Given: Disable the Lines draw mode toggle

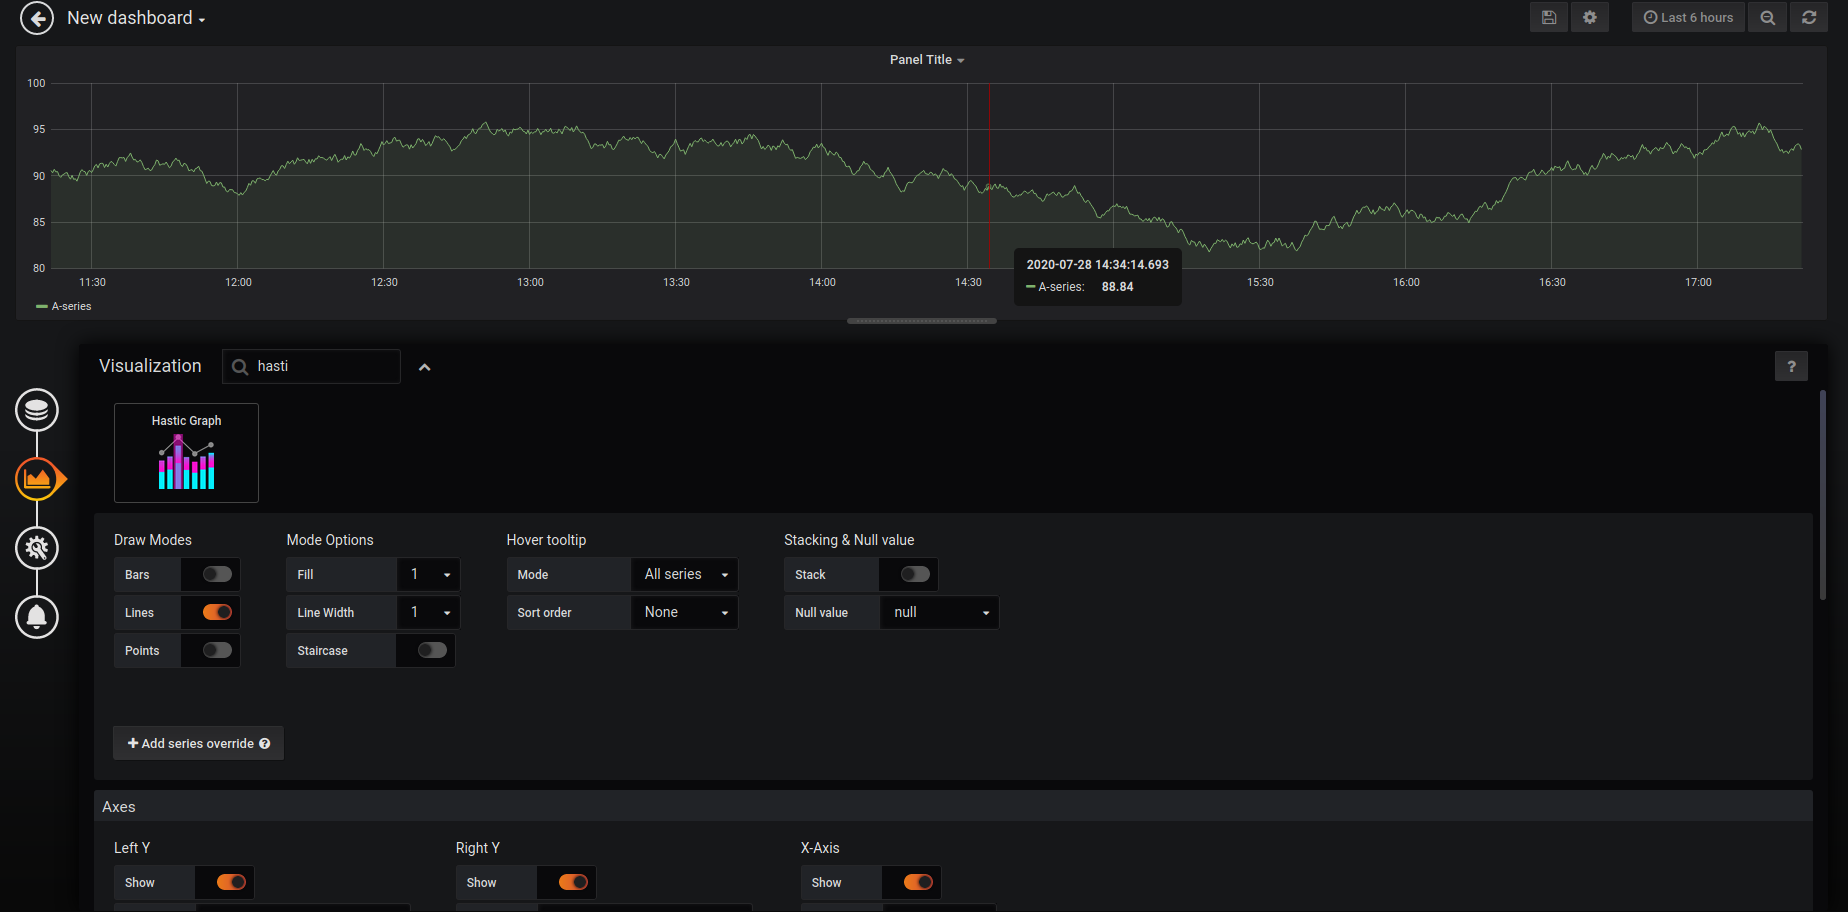Looking at the screenshot, I should tap(217, 612).
